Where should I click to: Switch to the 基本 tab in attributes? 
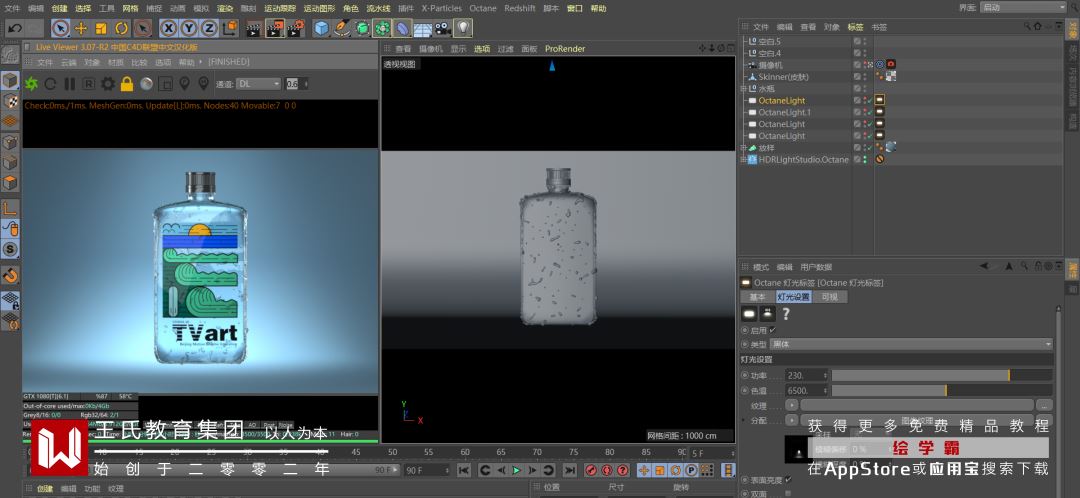coord(757,297)
